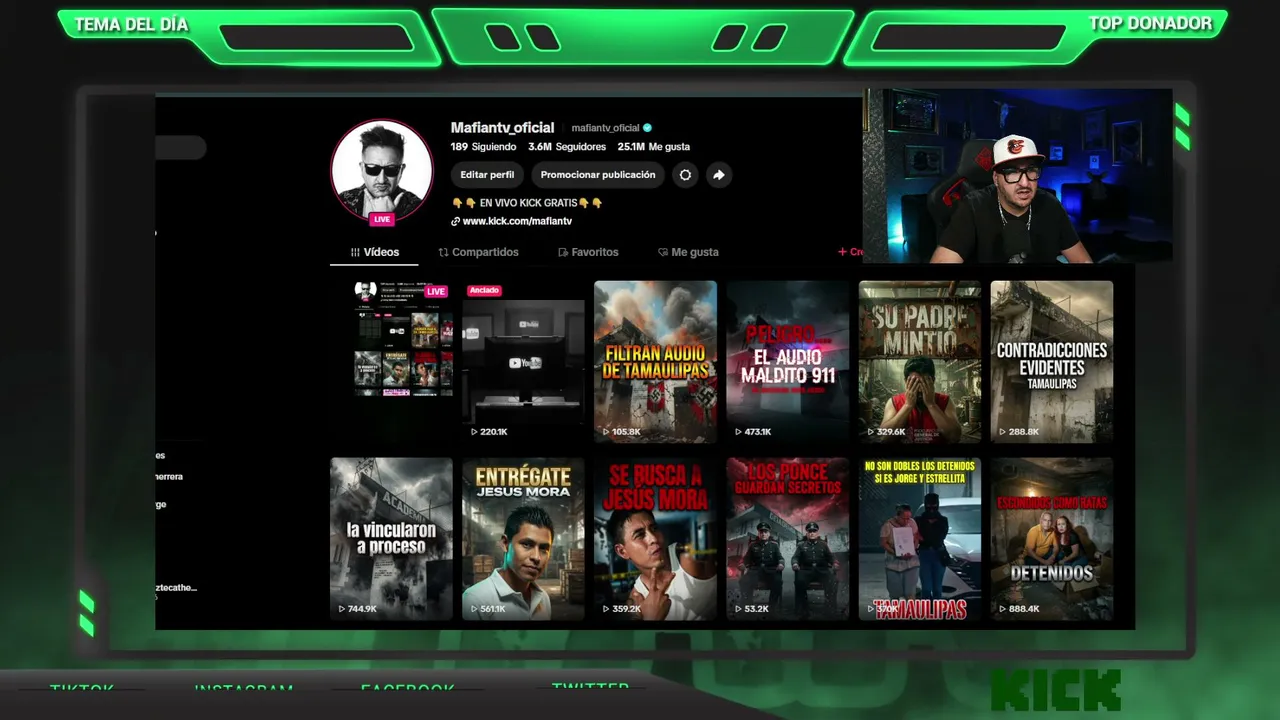The image size is (1280, 720).
Task: Click the 'TEMA DEL DÍA' overlay label
Action: click(x=131, y=25)
